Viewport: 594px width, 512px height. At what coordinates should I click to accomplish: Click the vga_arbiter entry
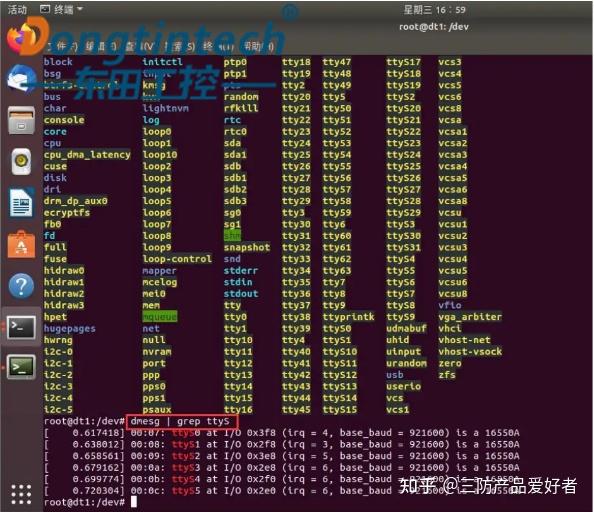point(470,317)
